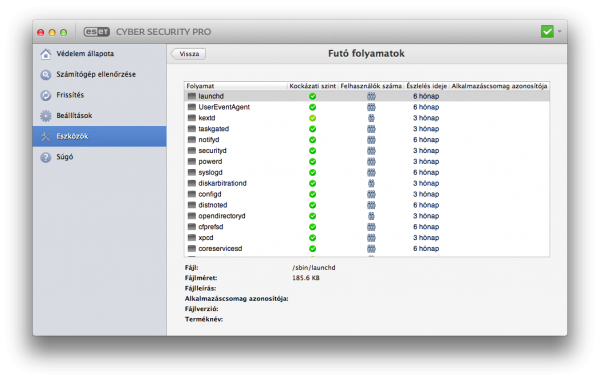Screen dimensions: 600x381
Task: Click the users icon for diskarbitrationd
Action: point(371,183)
